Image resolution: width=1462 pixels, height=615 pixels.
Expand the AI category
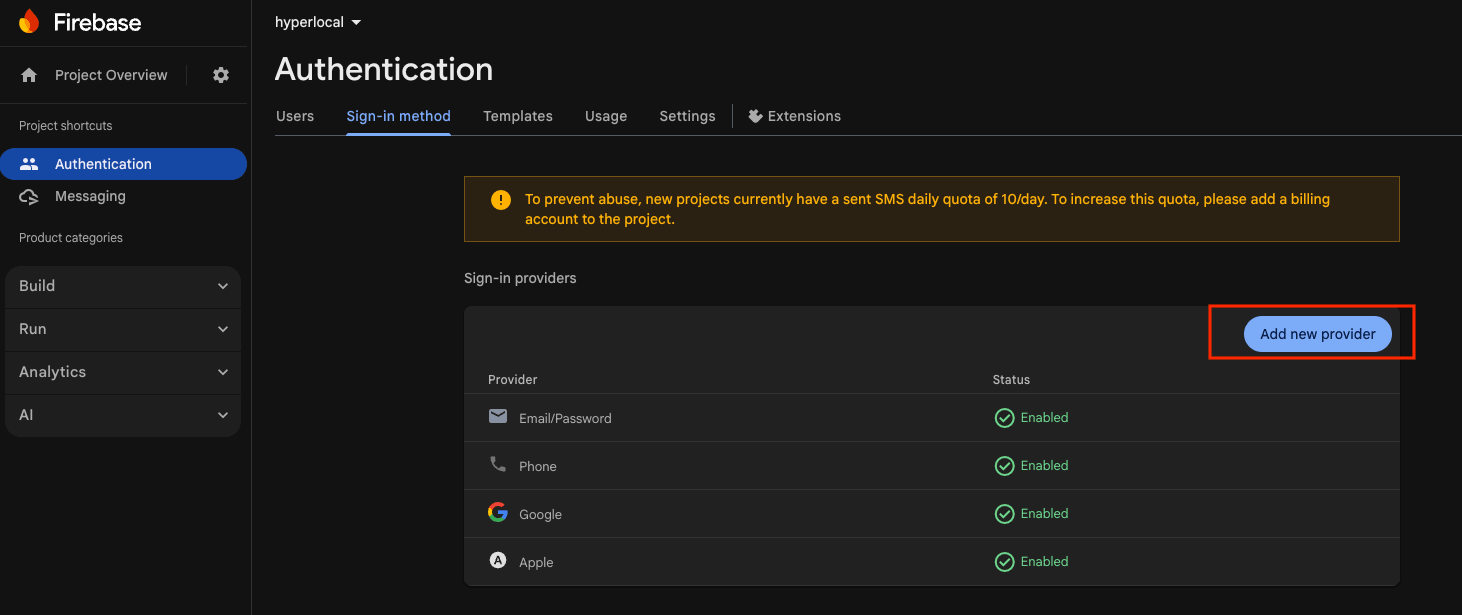tap(123, 415)
